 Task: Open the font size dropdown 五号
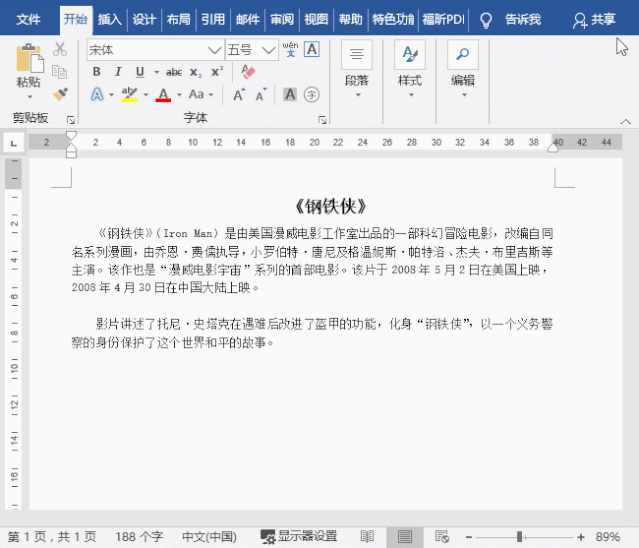pos(269,50)
